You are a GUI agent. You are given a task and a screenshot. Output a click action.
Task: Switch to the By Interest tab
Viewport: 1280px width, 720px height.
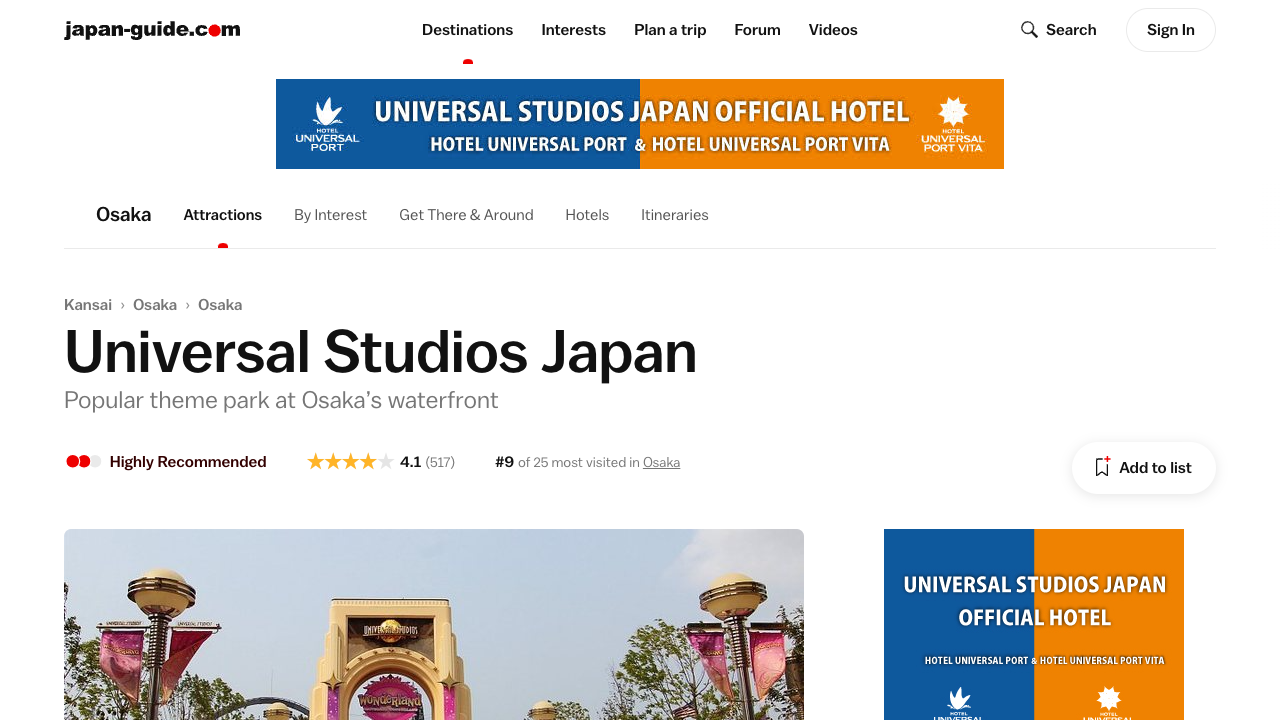tap(330, 215)
